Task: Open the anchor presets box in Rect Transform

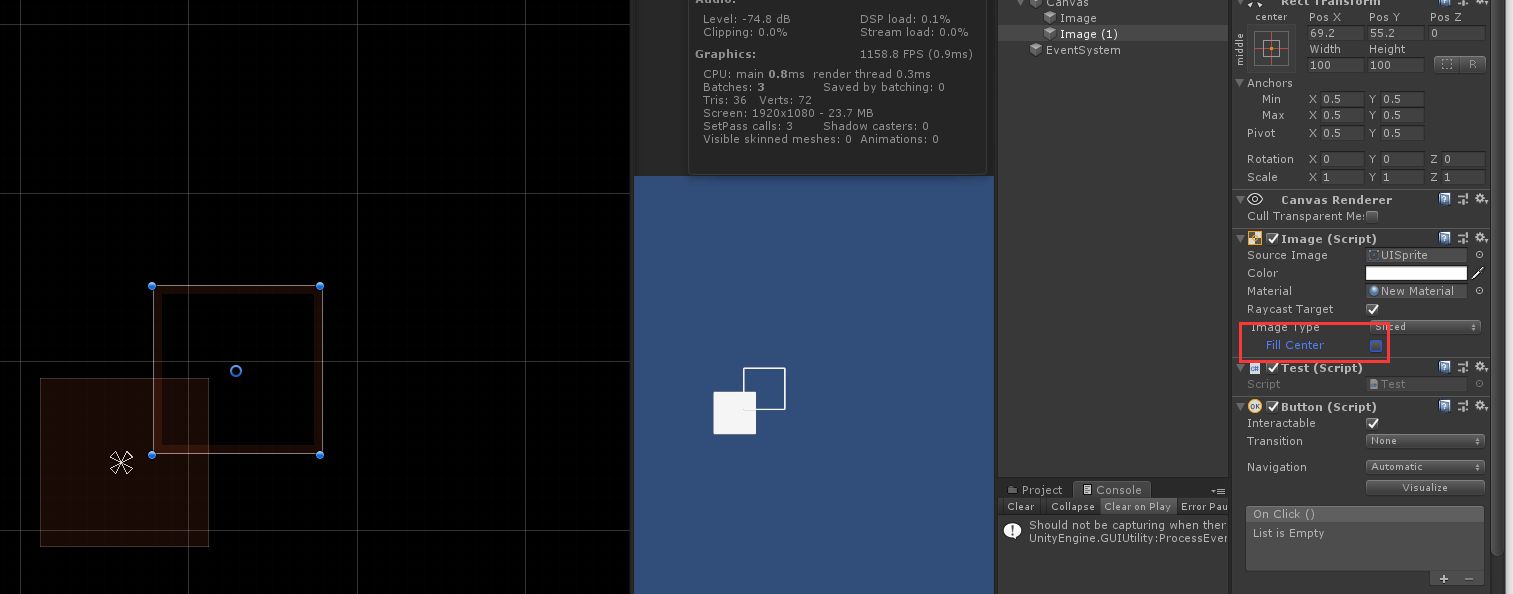Action: (1271, 48)
